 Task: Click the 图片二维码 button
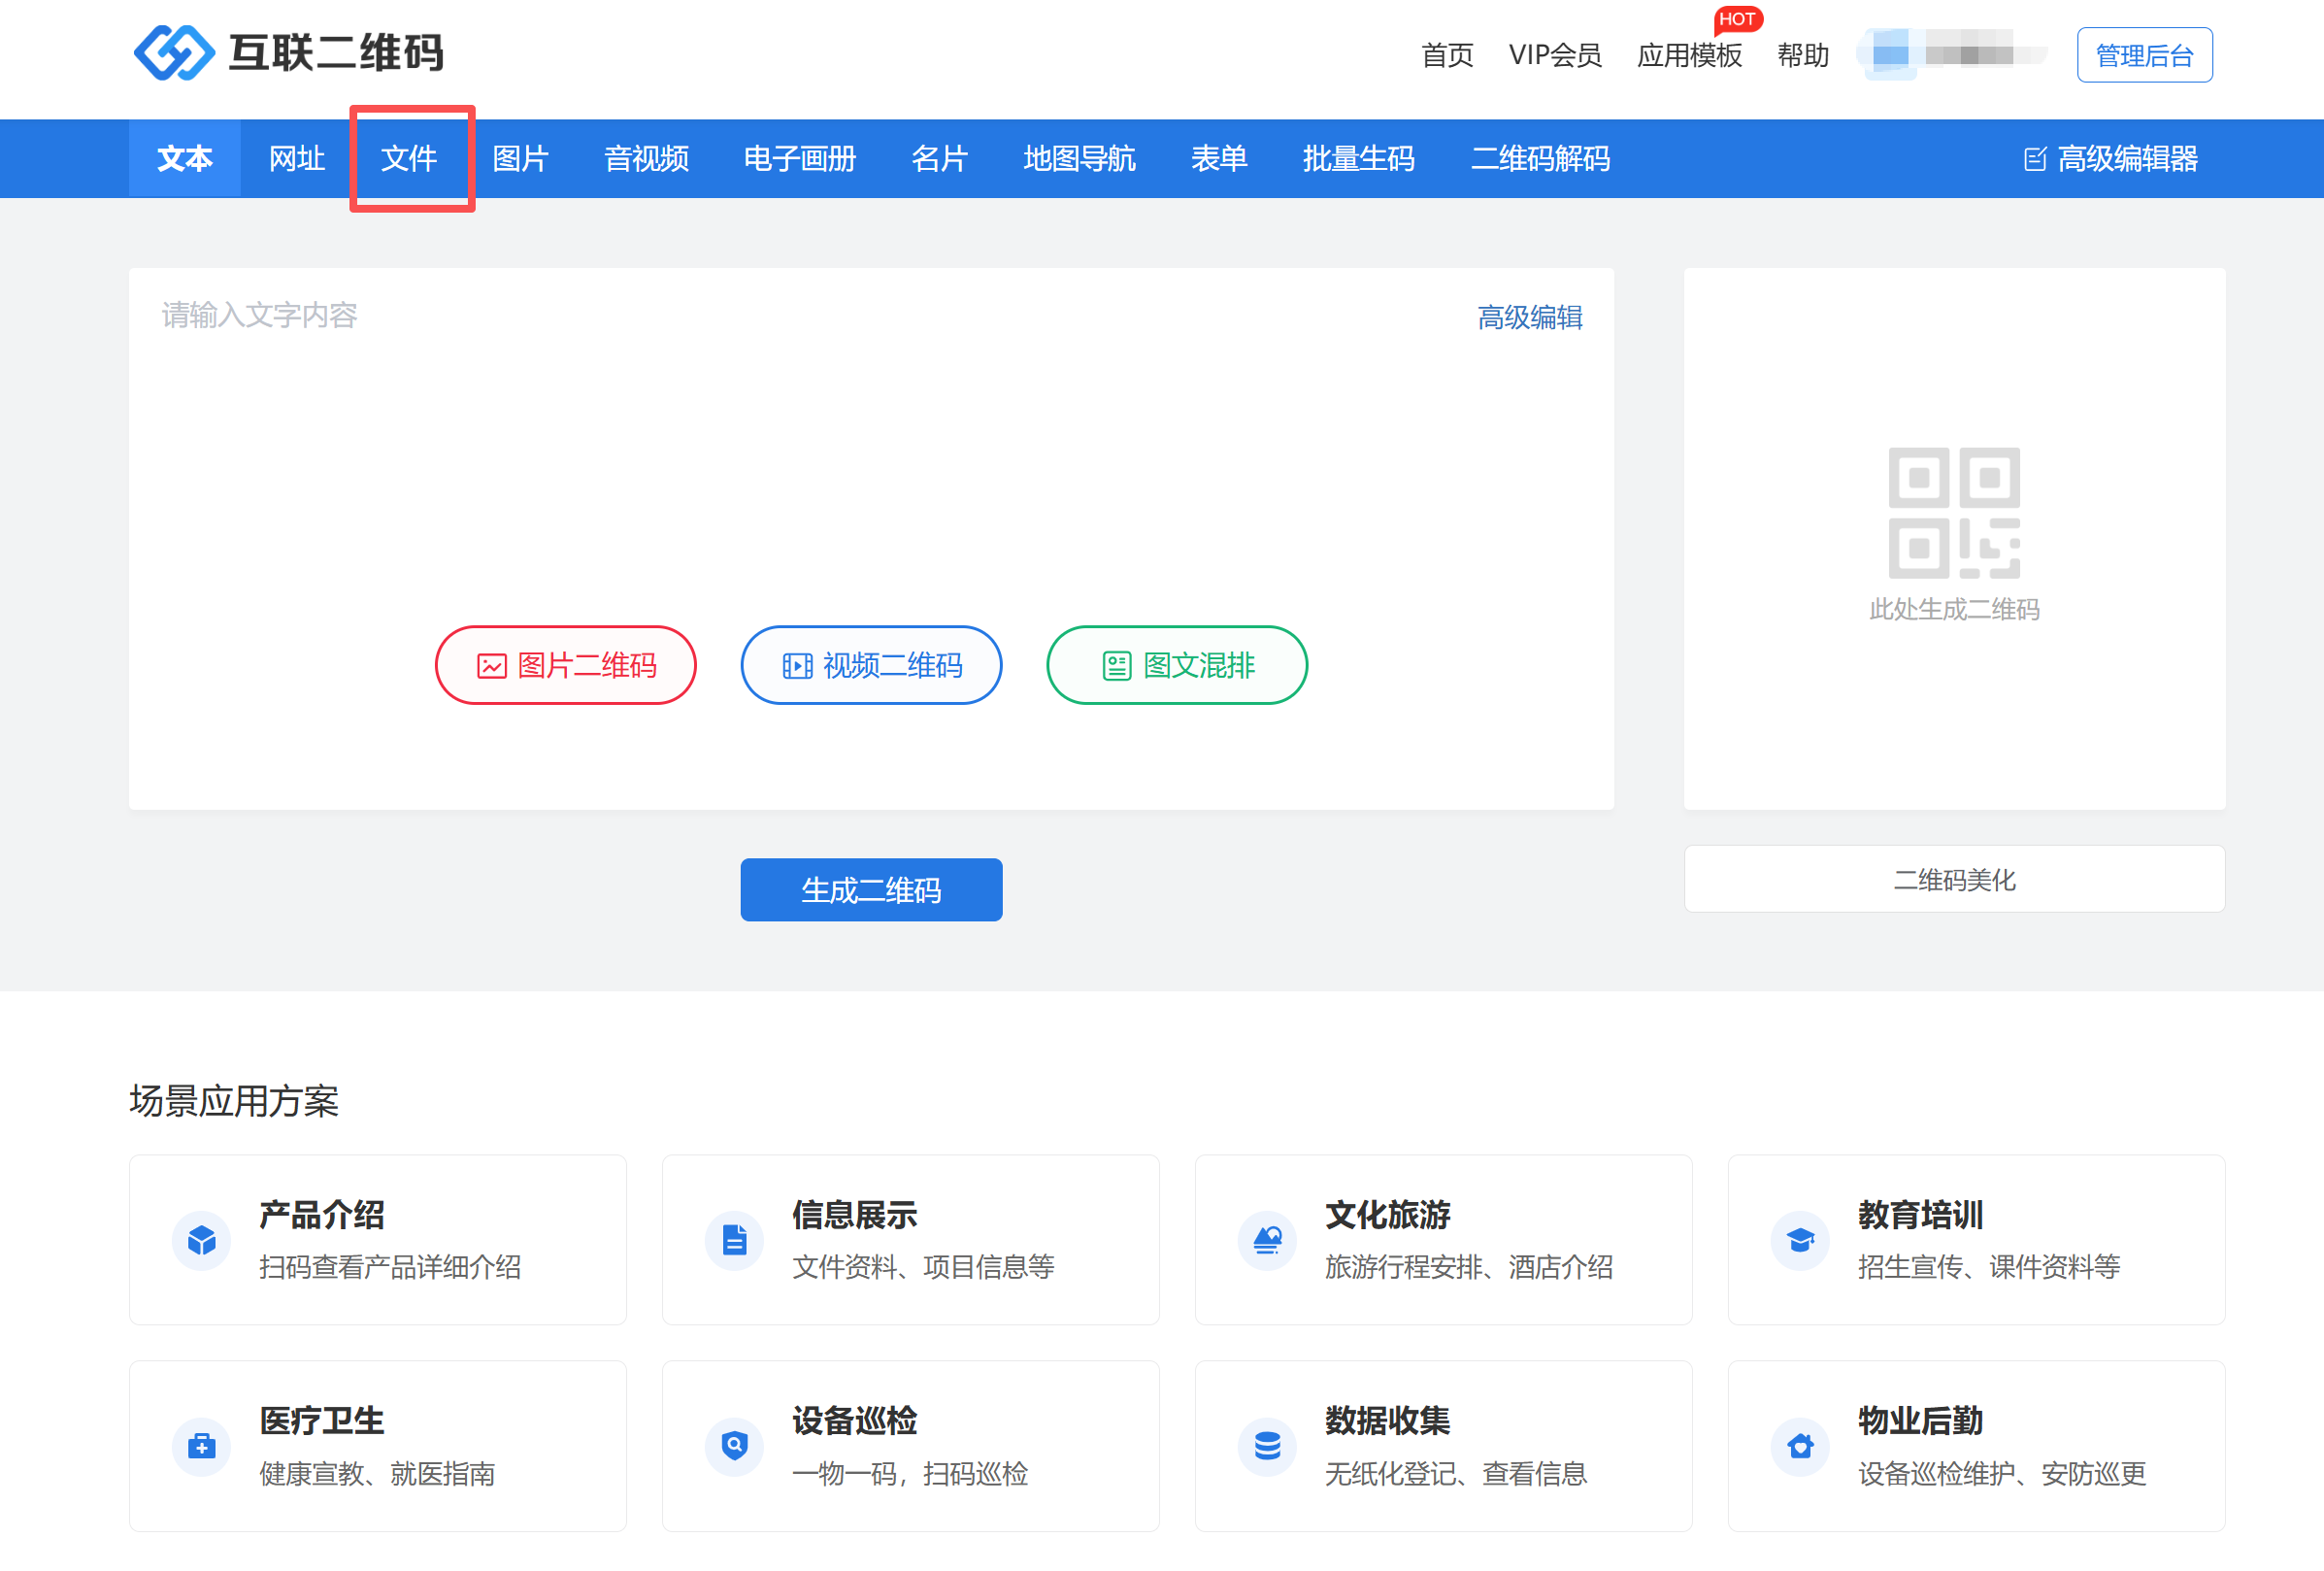click(566, 665)
